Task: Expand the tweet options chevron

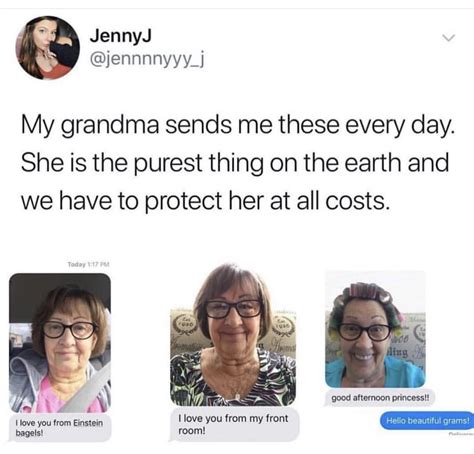Action: pos(448,37)
